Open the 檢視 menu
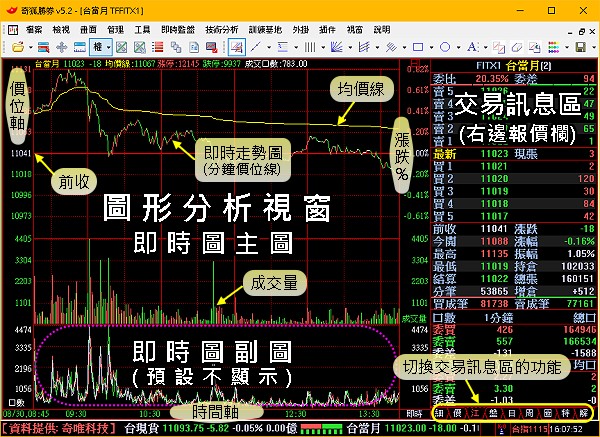 tap(61, 29)
